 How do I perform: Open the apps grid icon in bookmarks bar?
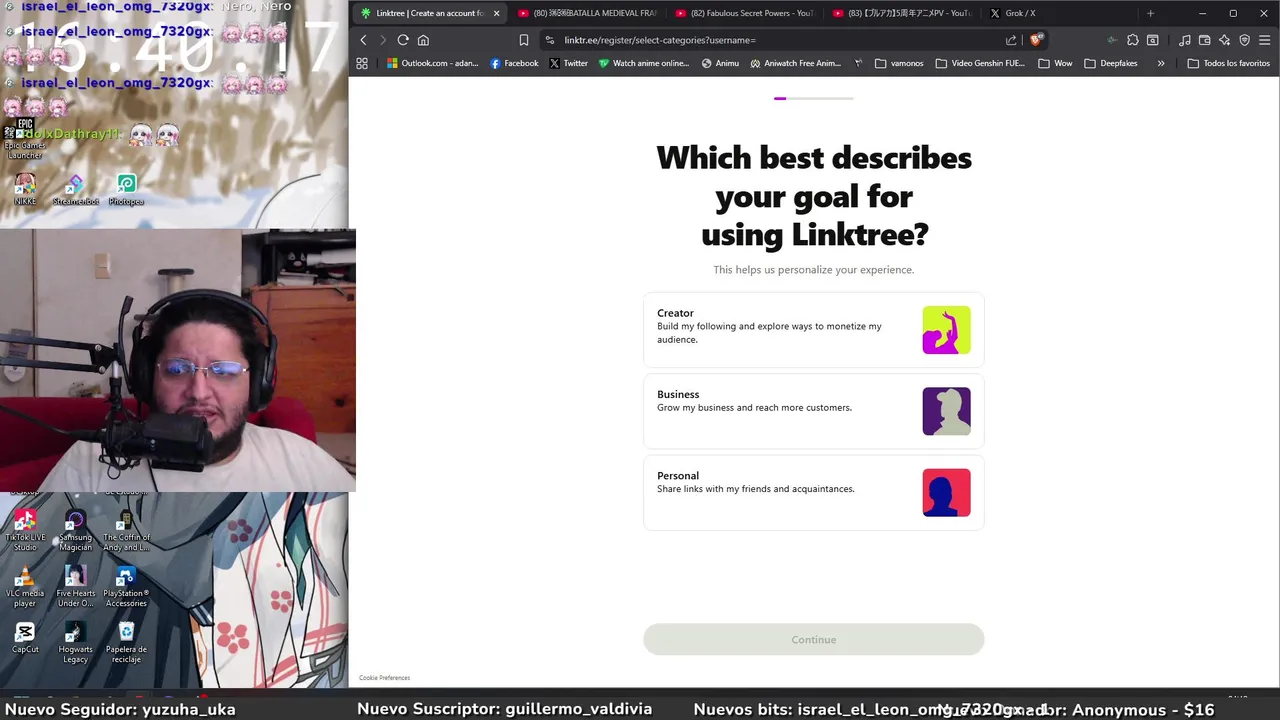point(362,63)
